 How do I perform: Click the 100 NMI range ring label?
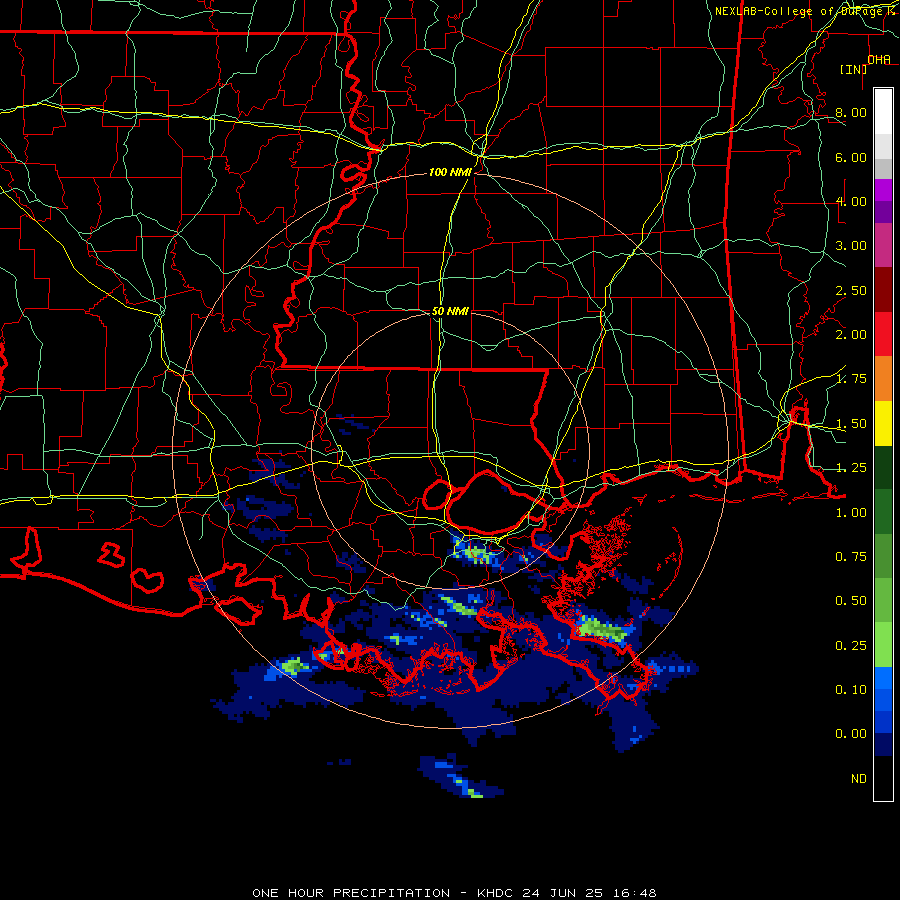pyautogui.click(x=450, y=172)
